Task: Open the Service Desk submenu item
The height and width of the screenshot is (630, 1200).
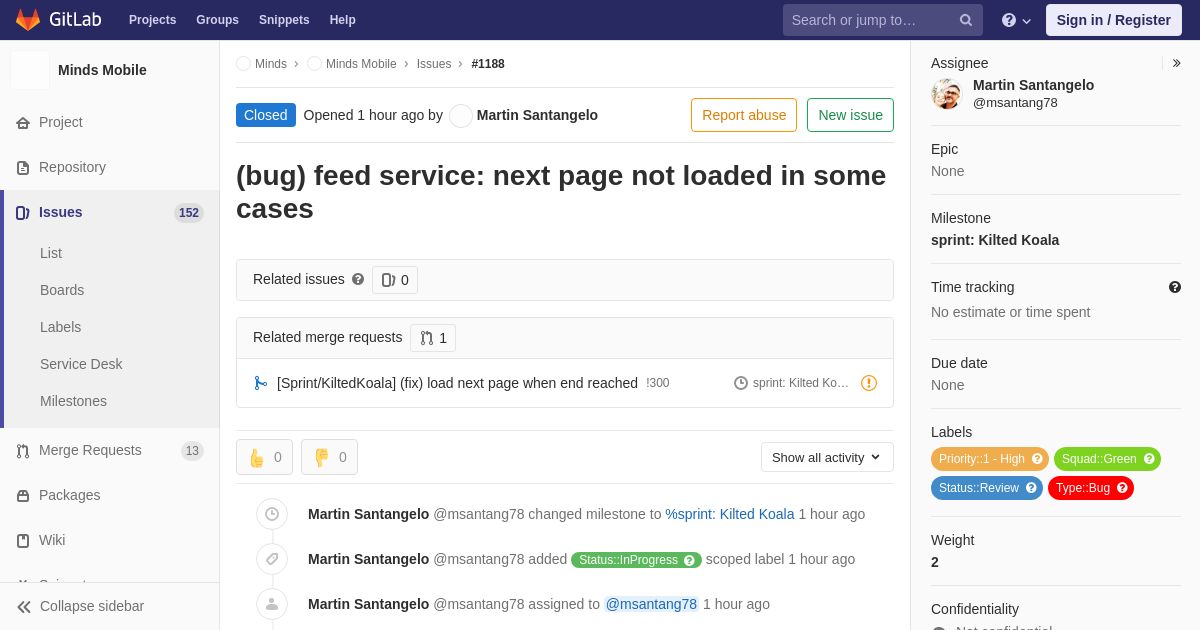Action: pyautogui.click(x=81, y=364)
